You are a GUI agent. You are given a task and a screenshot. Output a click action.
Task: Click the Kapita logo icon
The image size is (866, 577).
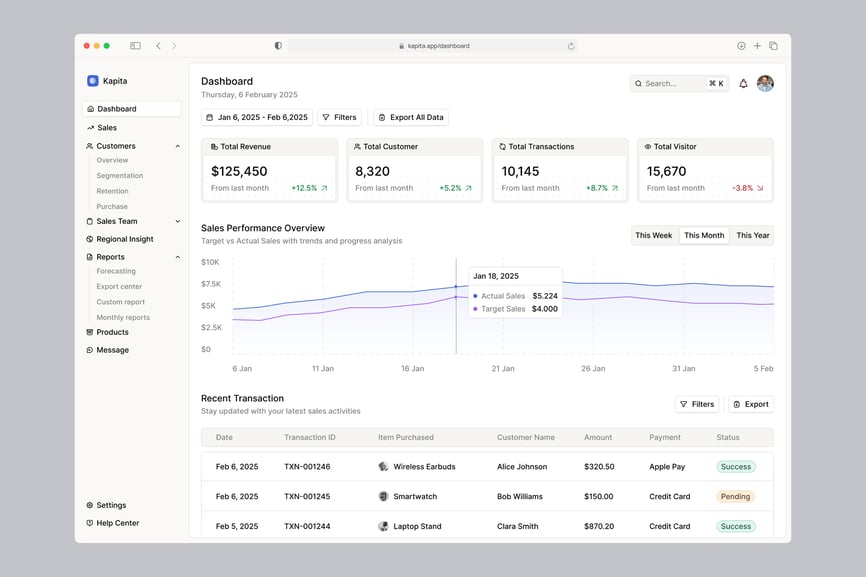93,81
